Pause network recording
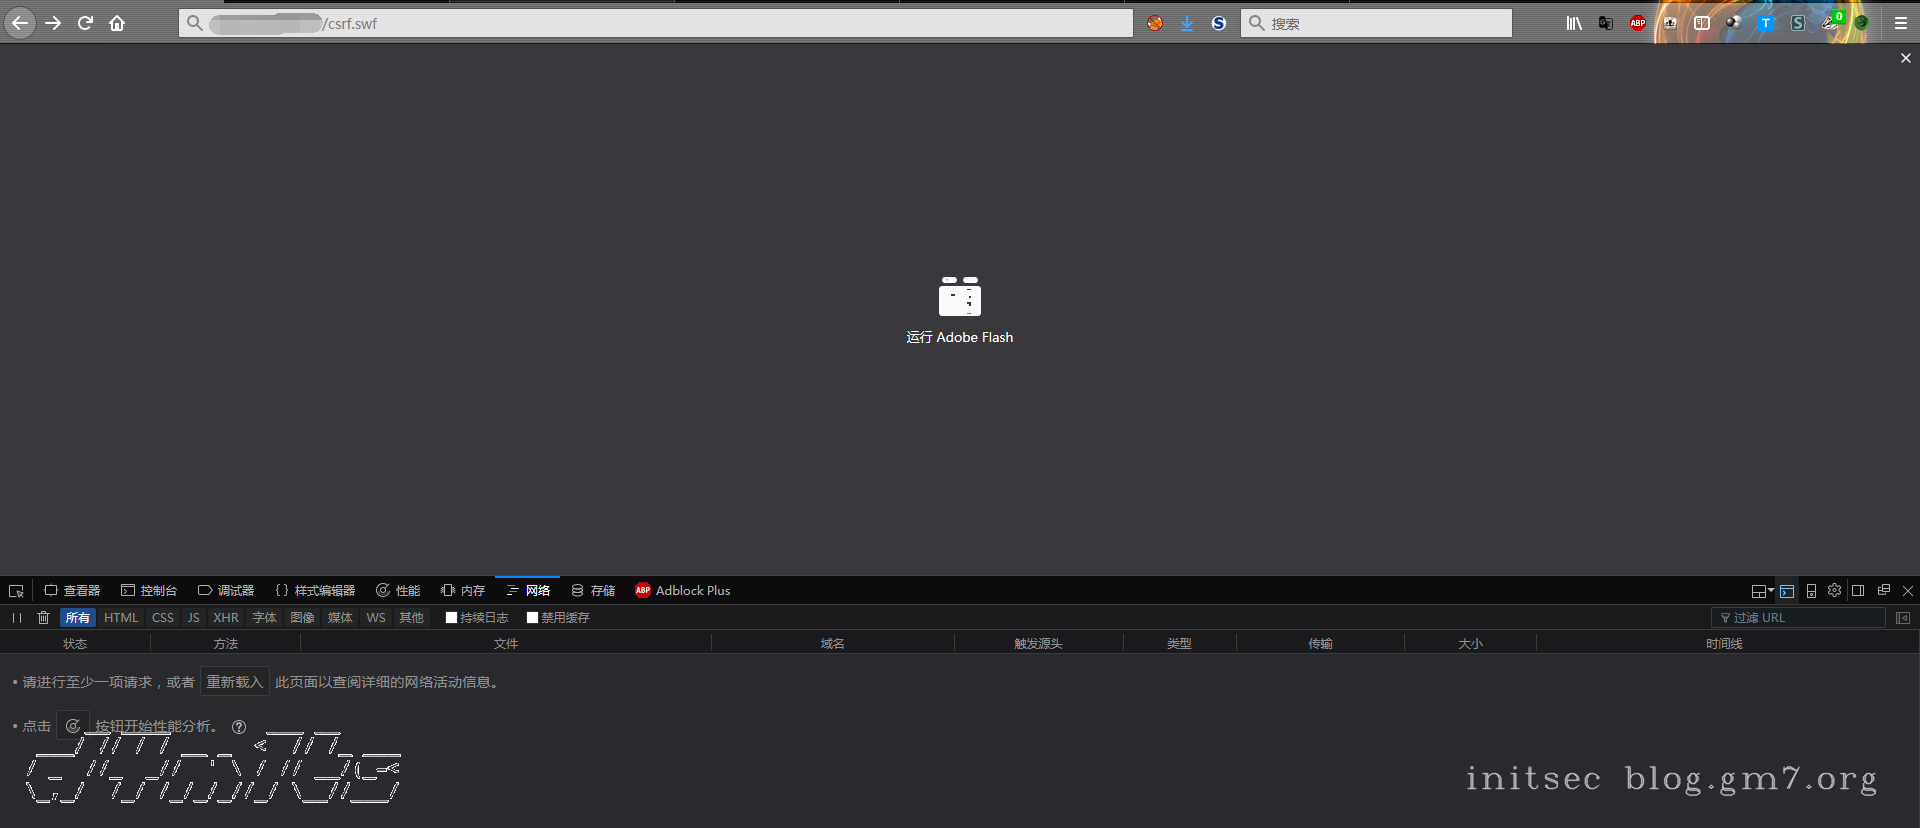The width and height of the screenshot is (1920, 828). 17,618
